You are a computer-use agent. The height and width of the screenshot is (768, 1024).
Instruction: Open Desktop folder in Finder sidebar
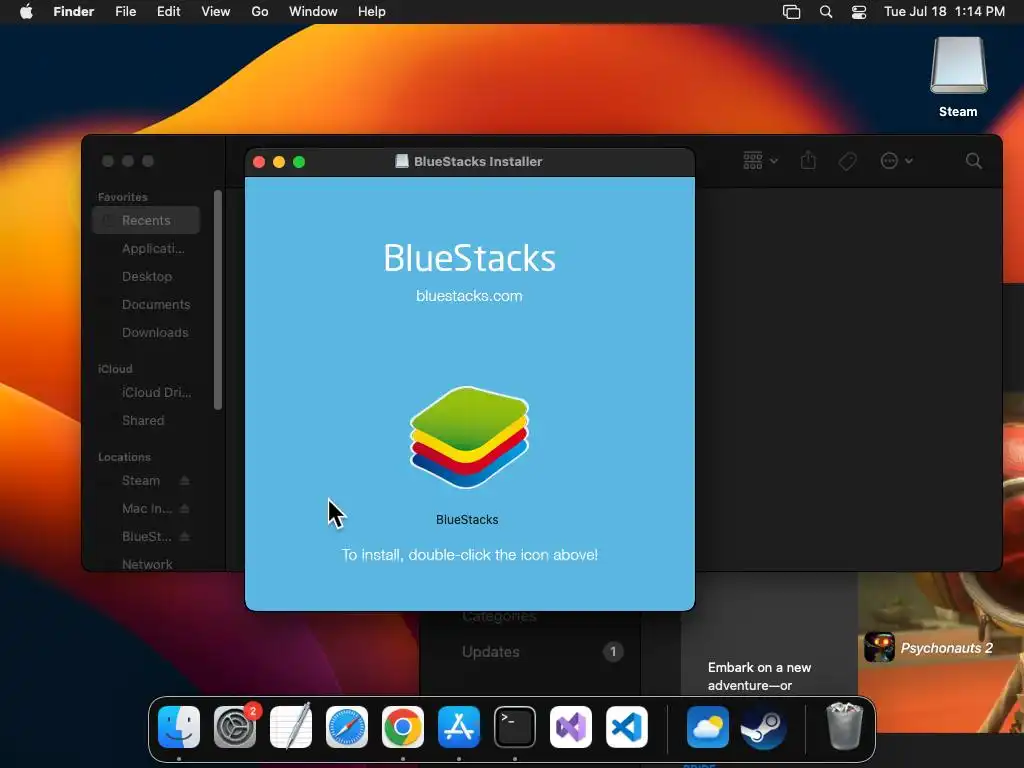[146, 276]
